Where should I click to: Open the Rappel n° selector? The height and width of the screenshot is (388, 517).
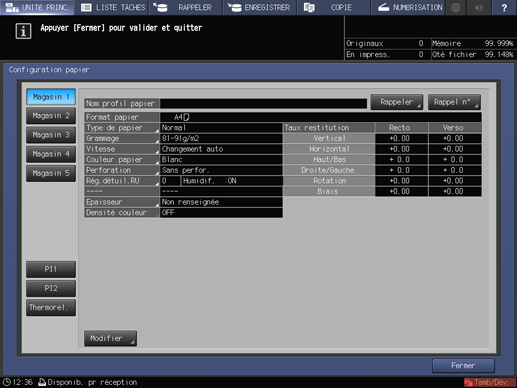pos(454,102)
